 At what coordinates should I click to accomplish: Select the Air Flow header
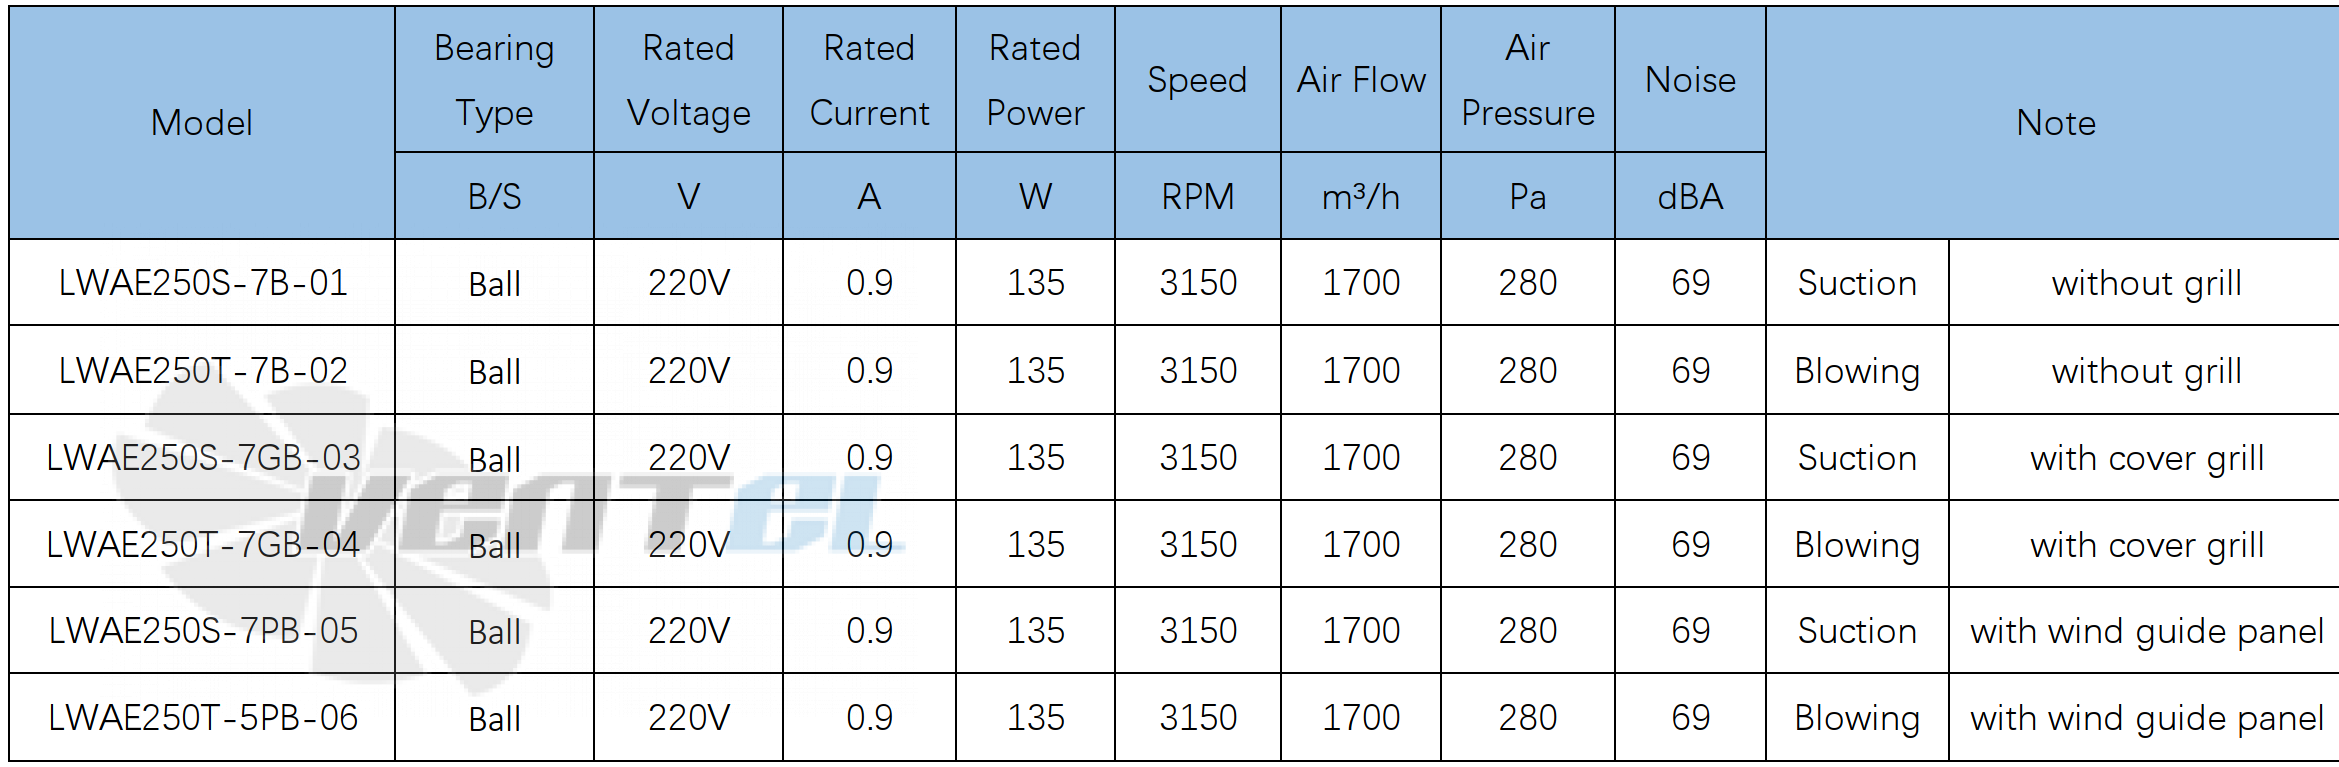point(1361,80)
